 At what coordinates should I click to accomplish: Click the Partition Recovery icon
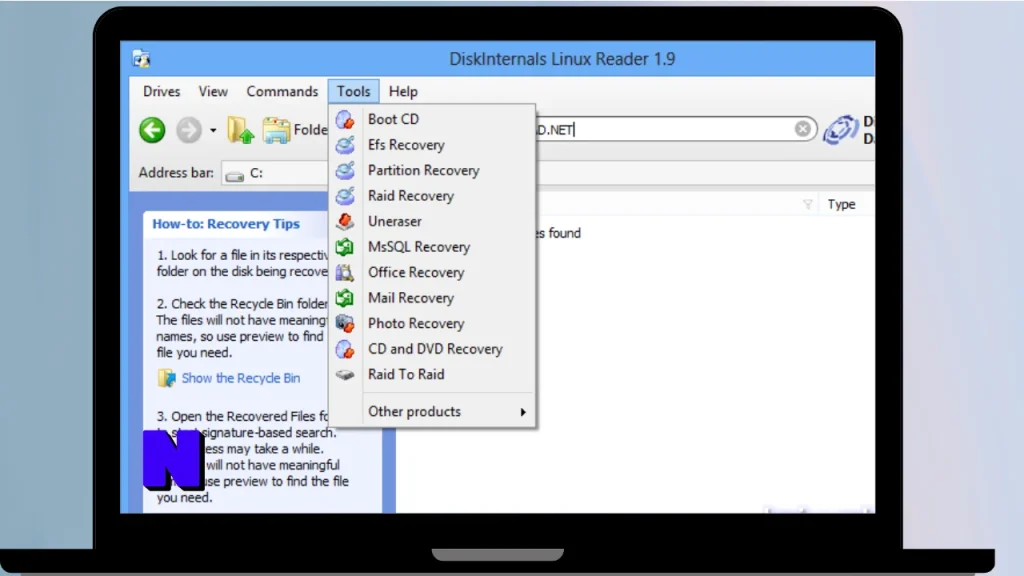point(345,170)
